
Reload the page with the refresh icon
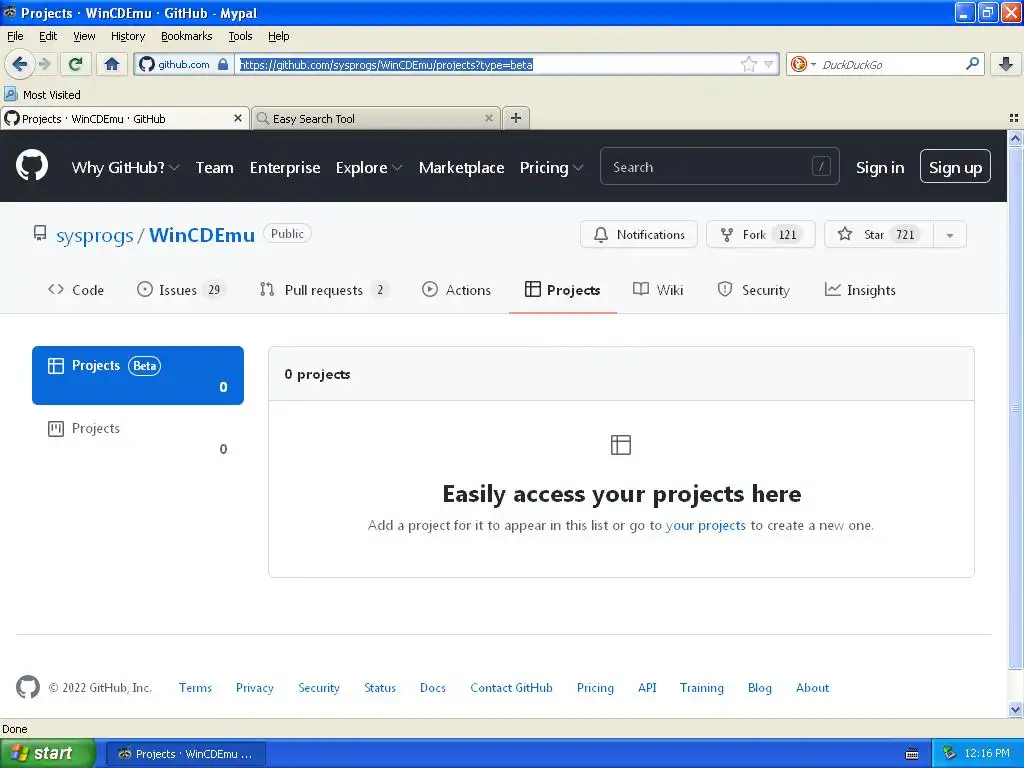click(x=76, y=64)
